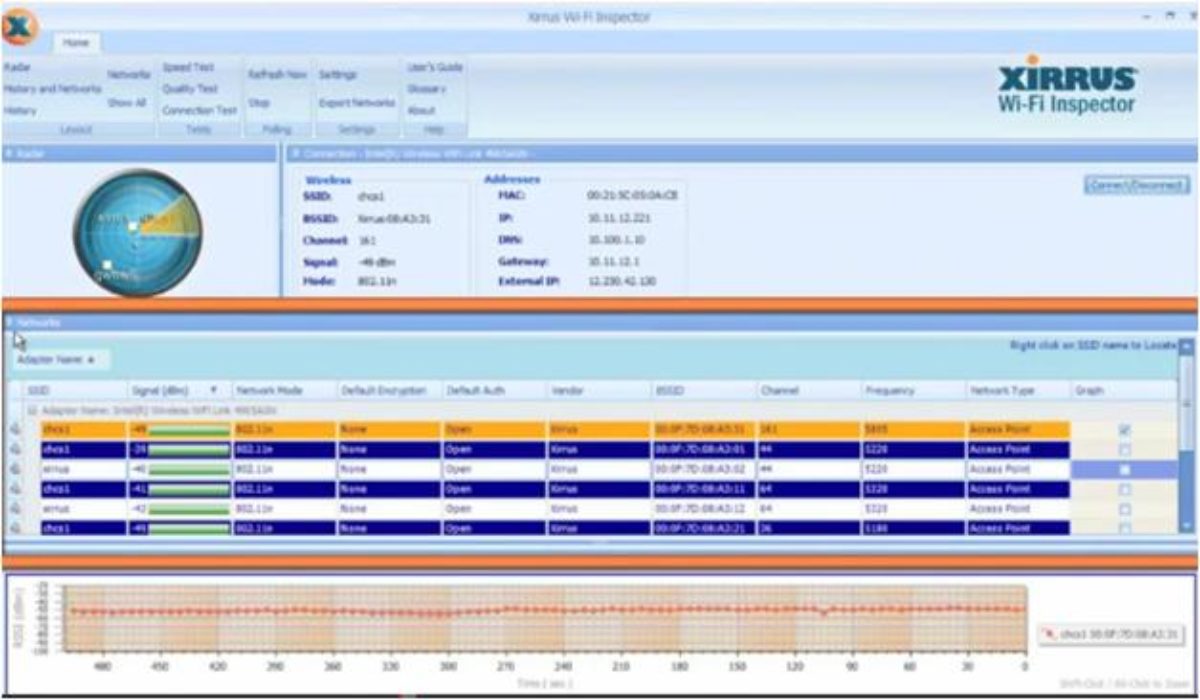Click network icon of BSSID A3:01 row

click(x=15, y=450)
